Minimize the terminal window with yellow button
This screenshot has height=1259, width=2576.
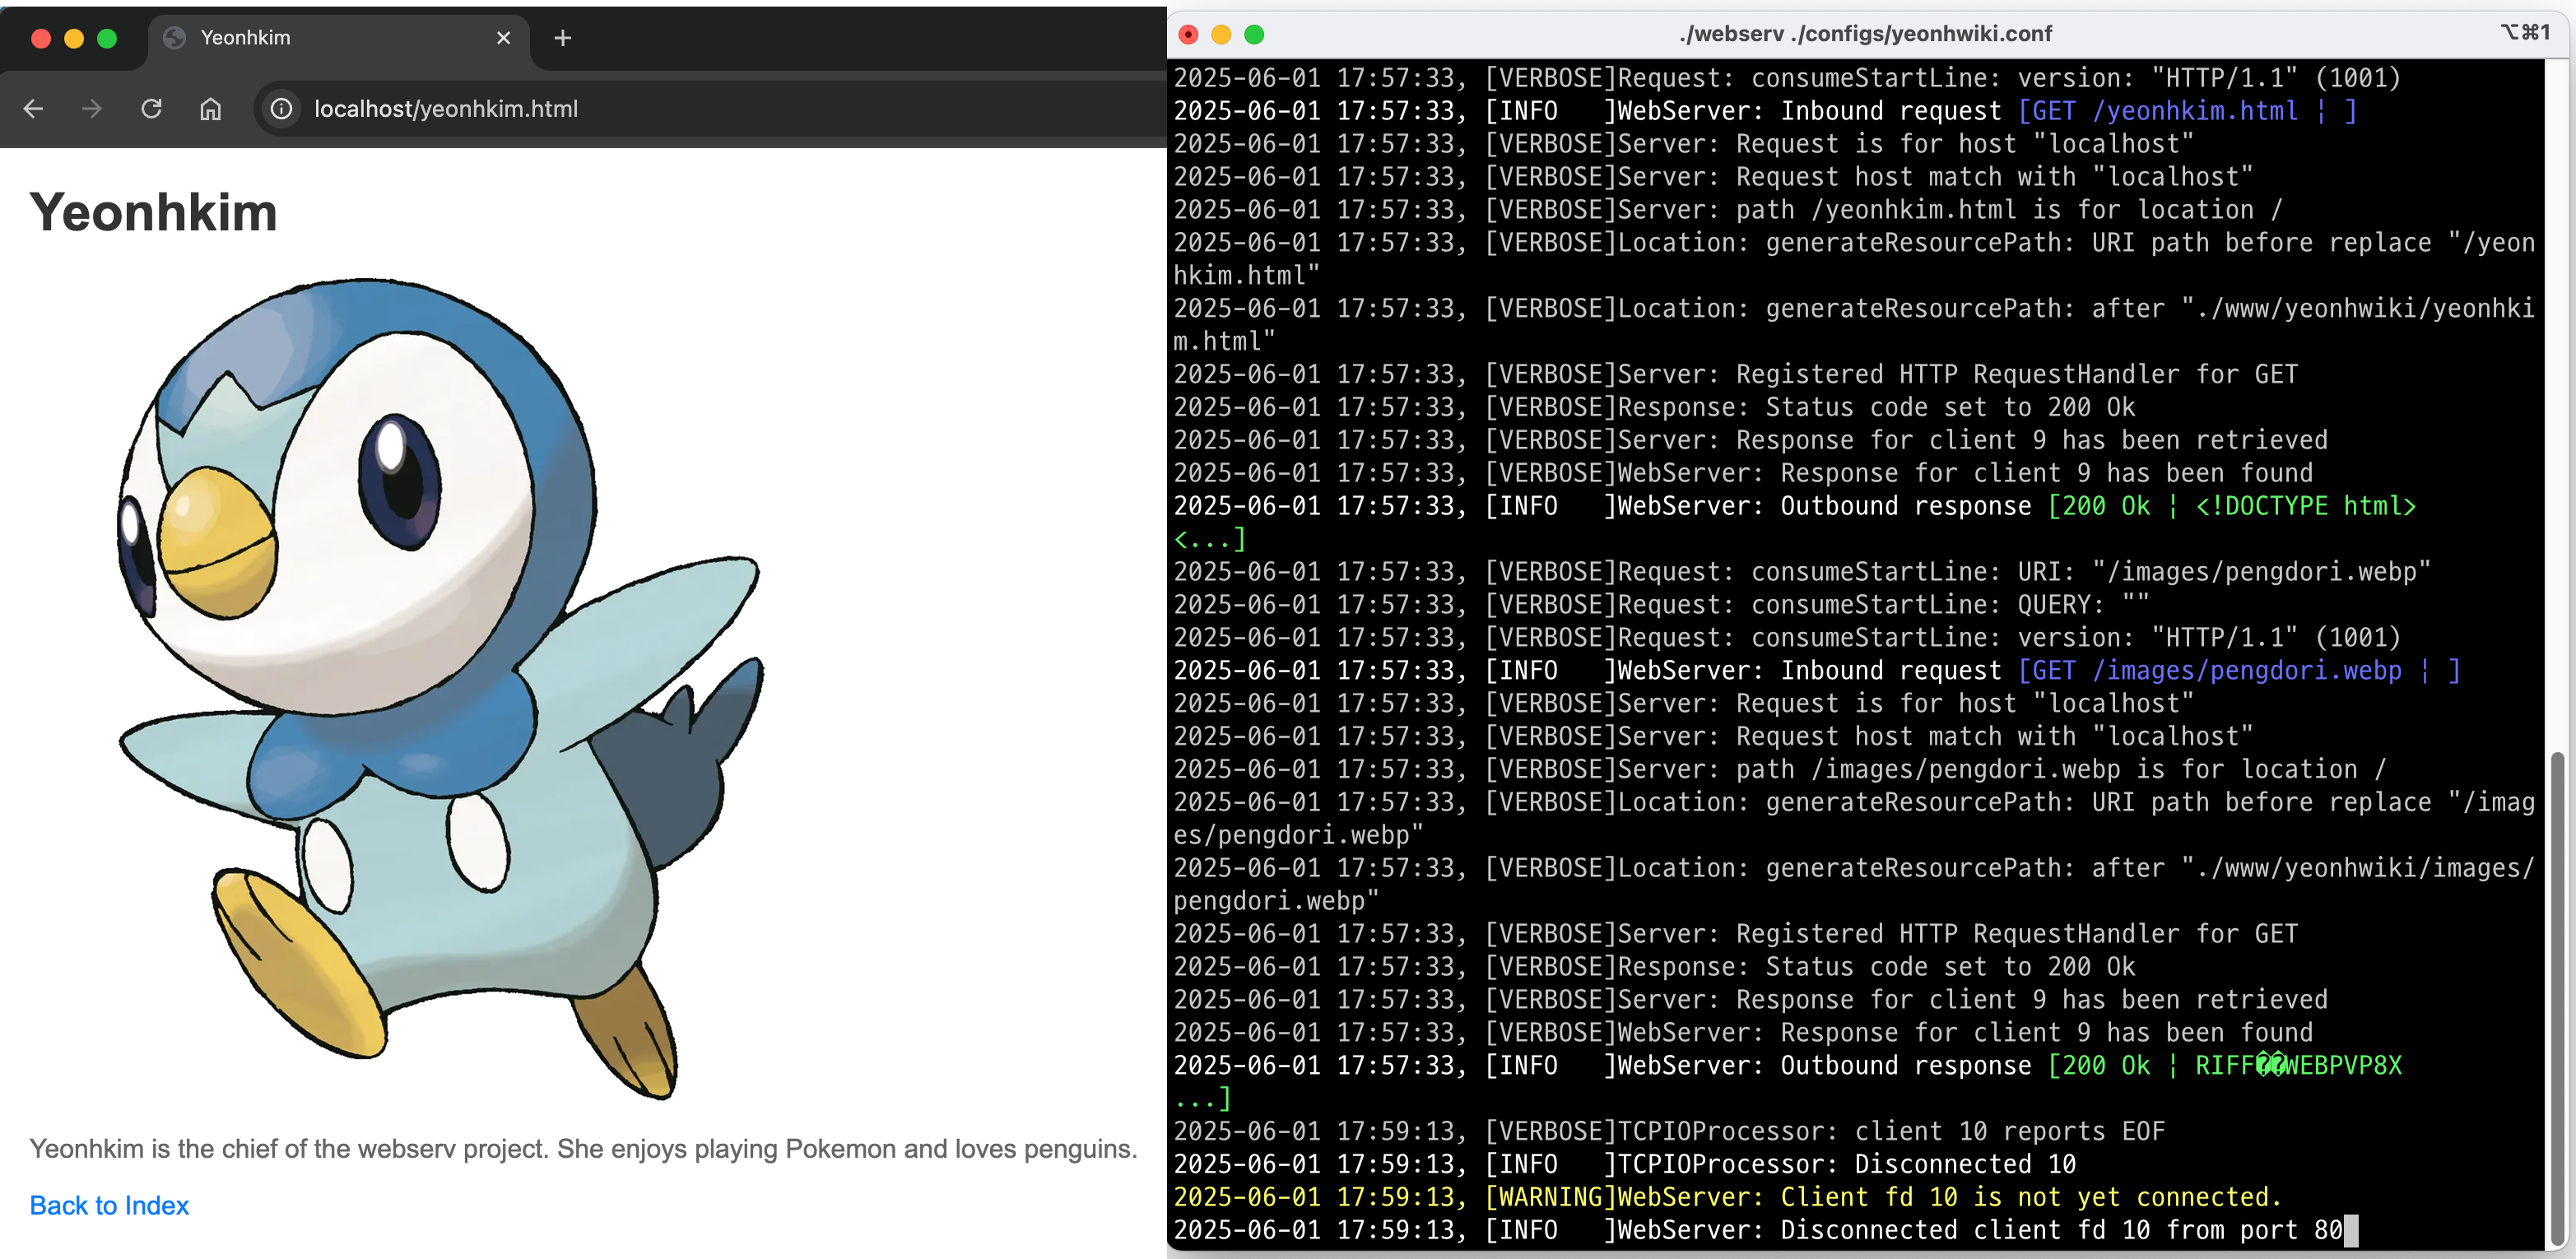pyautogui.click(x=1221, y=35)
